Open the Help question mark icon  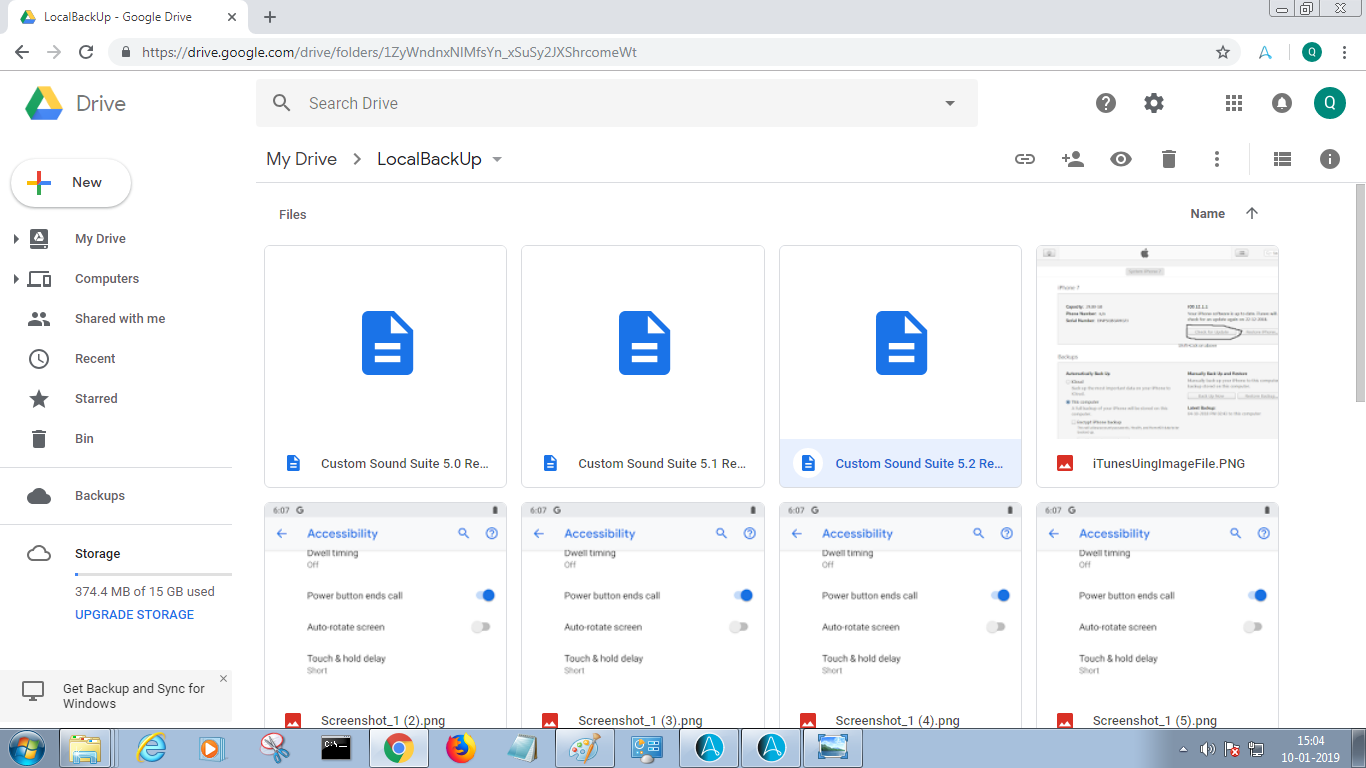[1105, 103]
